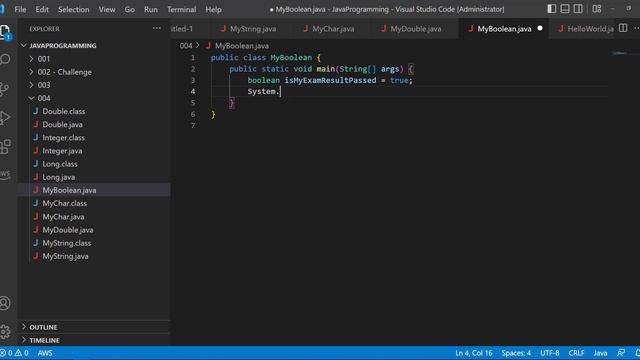Open the feedback icon in status bar
The image size is (640, 360).
tap(621, 353)
